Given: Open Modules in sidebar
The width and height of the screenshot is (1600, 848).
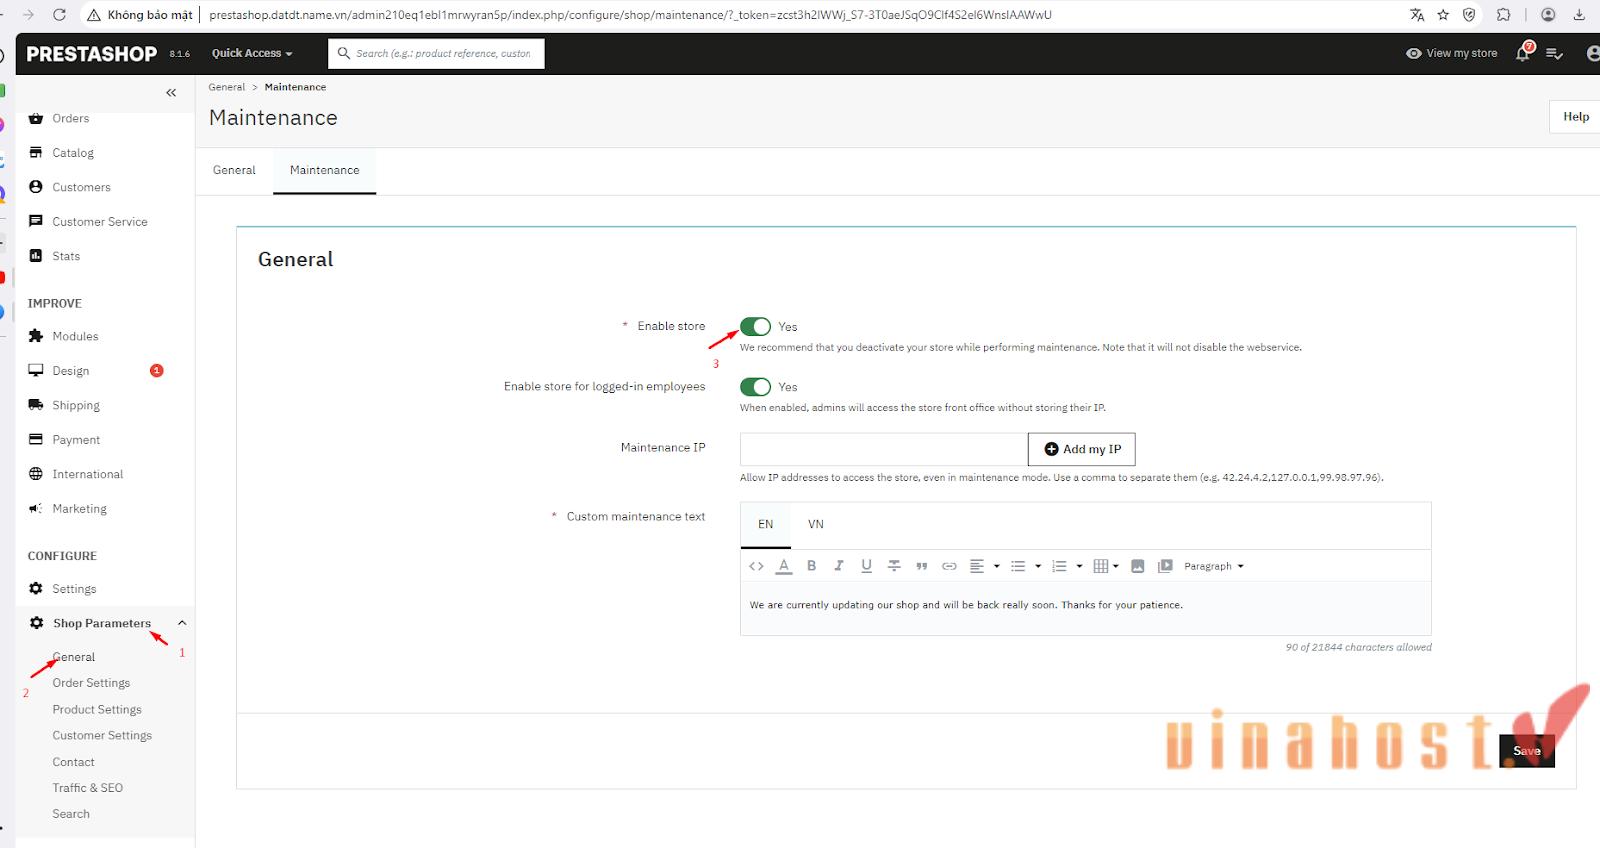Looking at the screenshot, I should pyautogui.click(x=75, y=336).
